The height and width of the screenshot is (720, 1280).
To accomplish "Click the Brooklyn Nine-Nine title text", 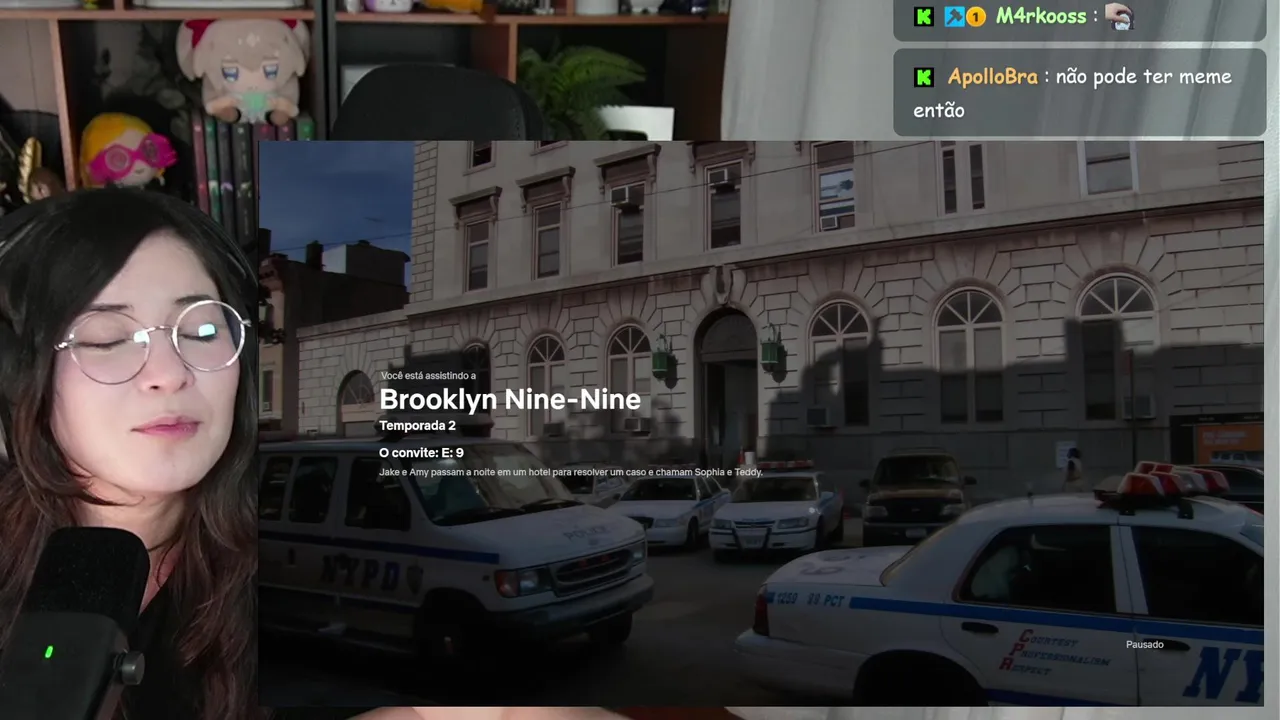I will coord(510,399).
